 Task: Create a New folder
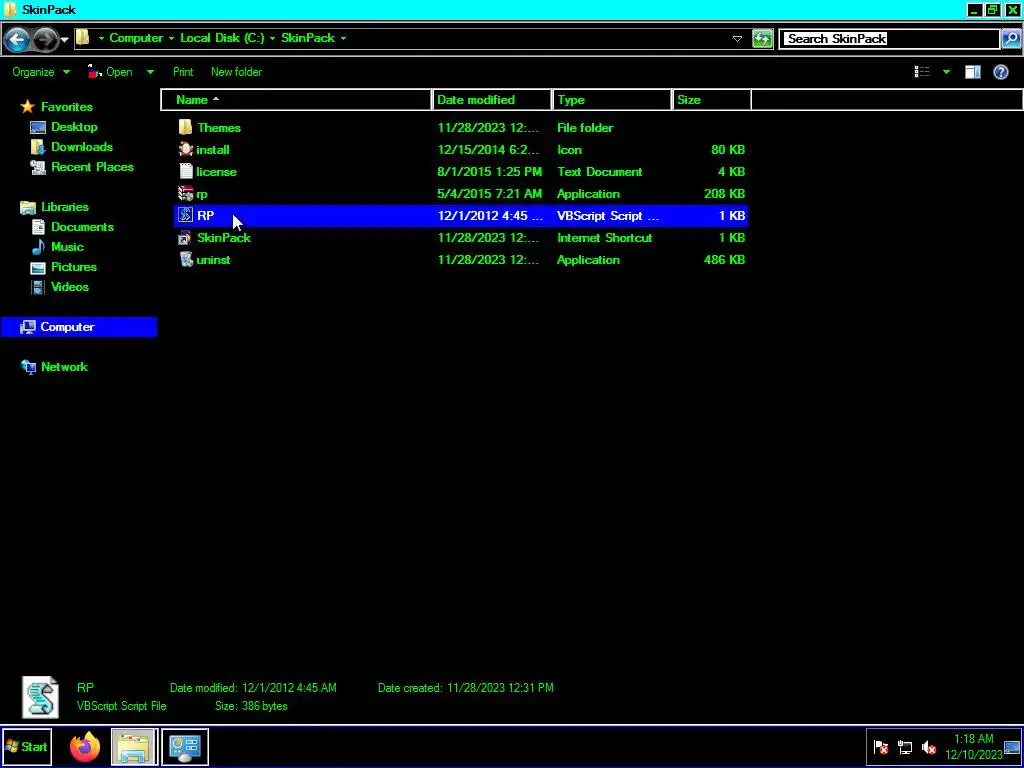point(236,72)
